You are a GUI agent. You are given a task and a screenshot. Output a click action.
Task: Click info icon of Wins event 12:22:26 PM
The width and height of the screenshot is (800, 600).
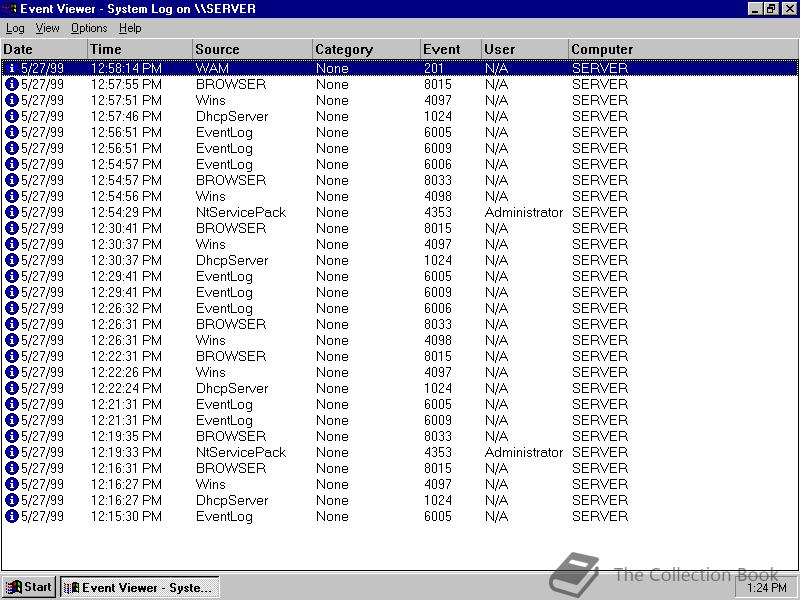12,372
